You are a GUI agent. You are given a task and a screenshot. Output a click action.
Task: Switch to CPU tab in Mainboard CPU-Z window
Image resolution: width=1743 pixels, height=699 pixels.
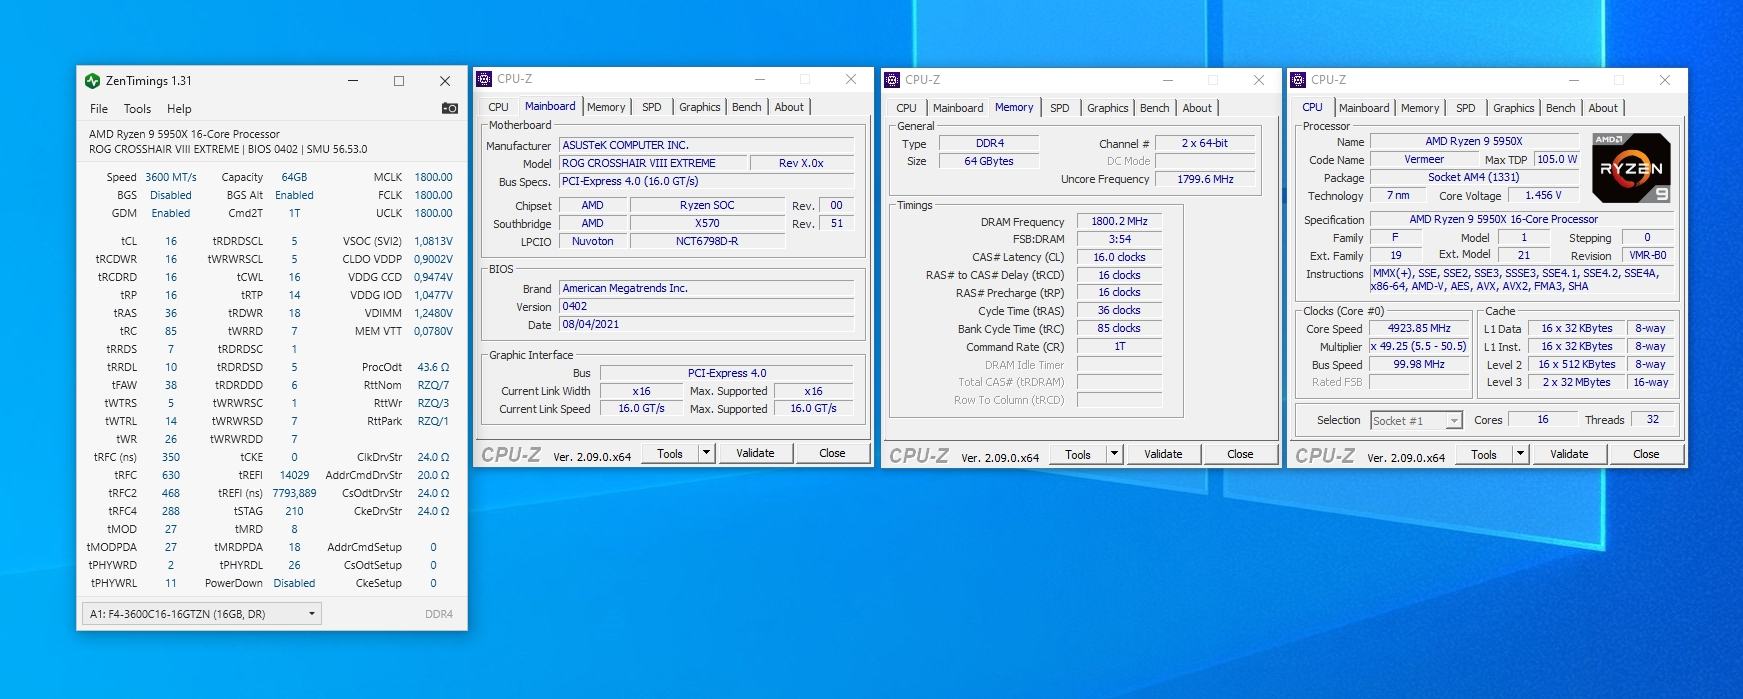coord(498,107)
